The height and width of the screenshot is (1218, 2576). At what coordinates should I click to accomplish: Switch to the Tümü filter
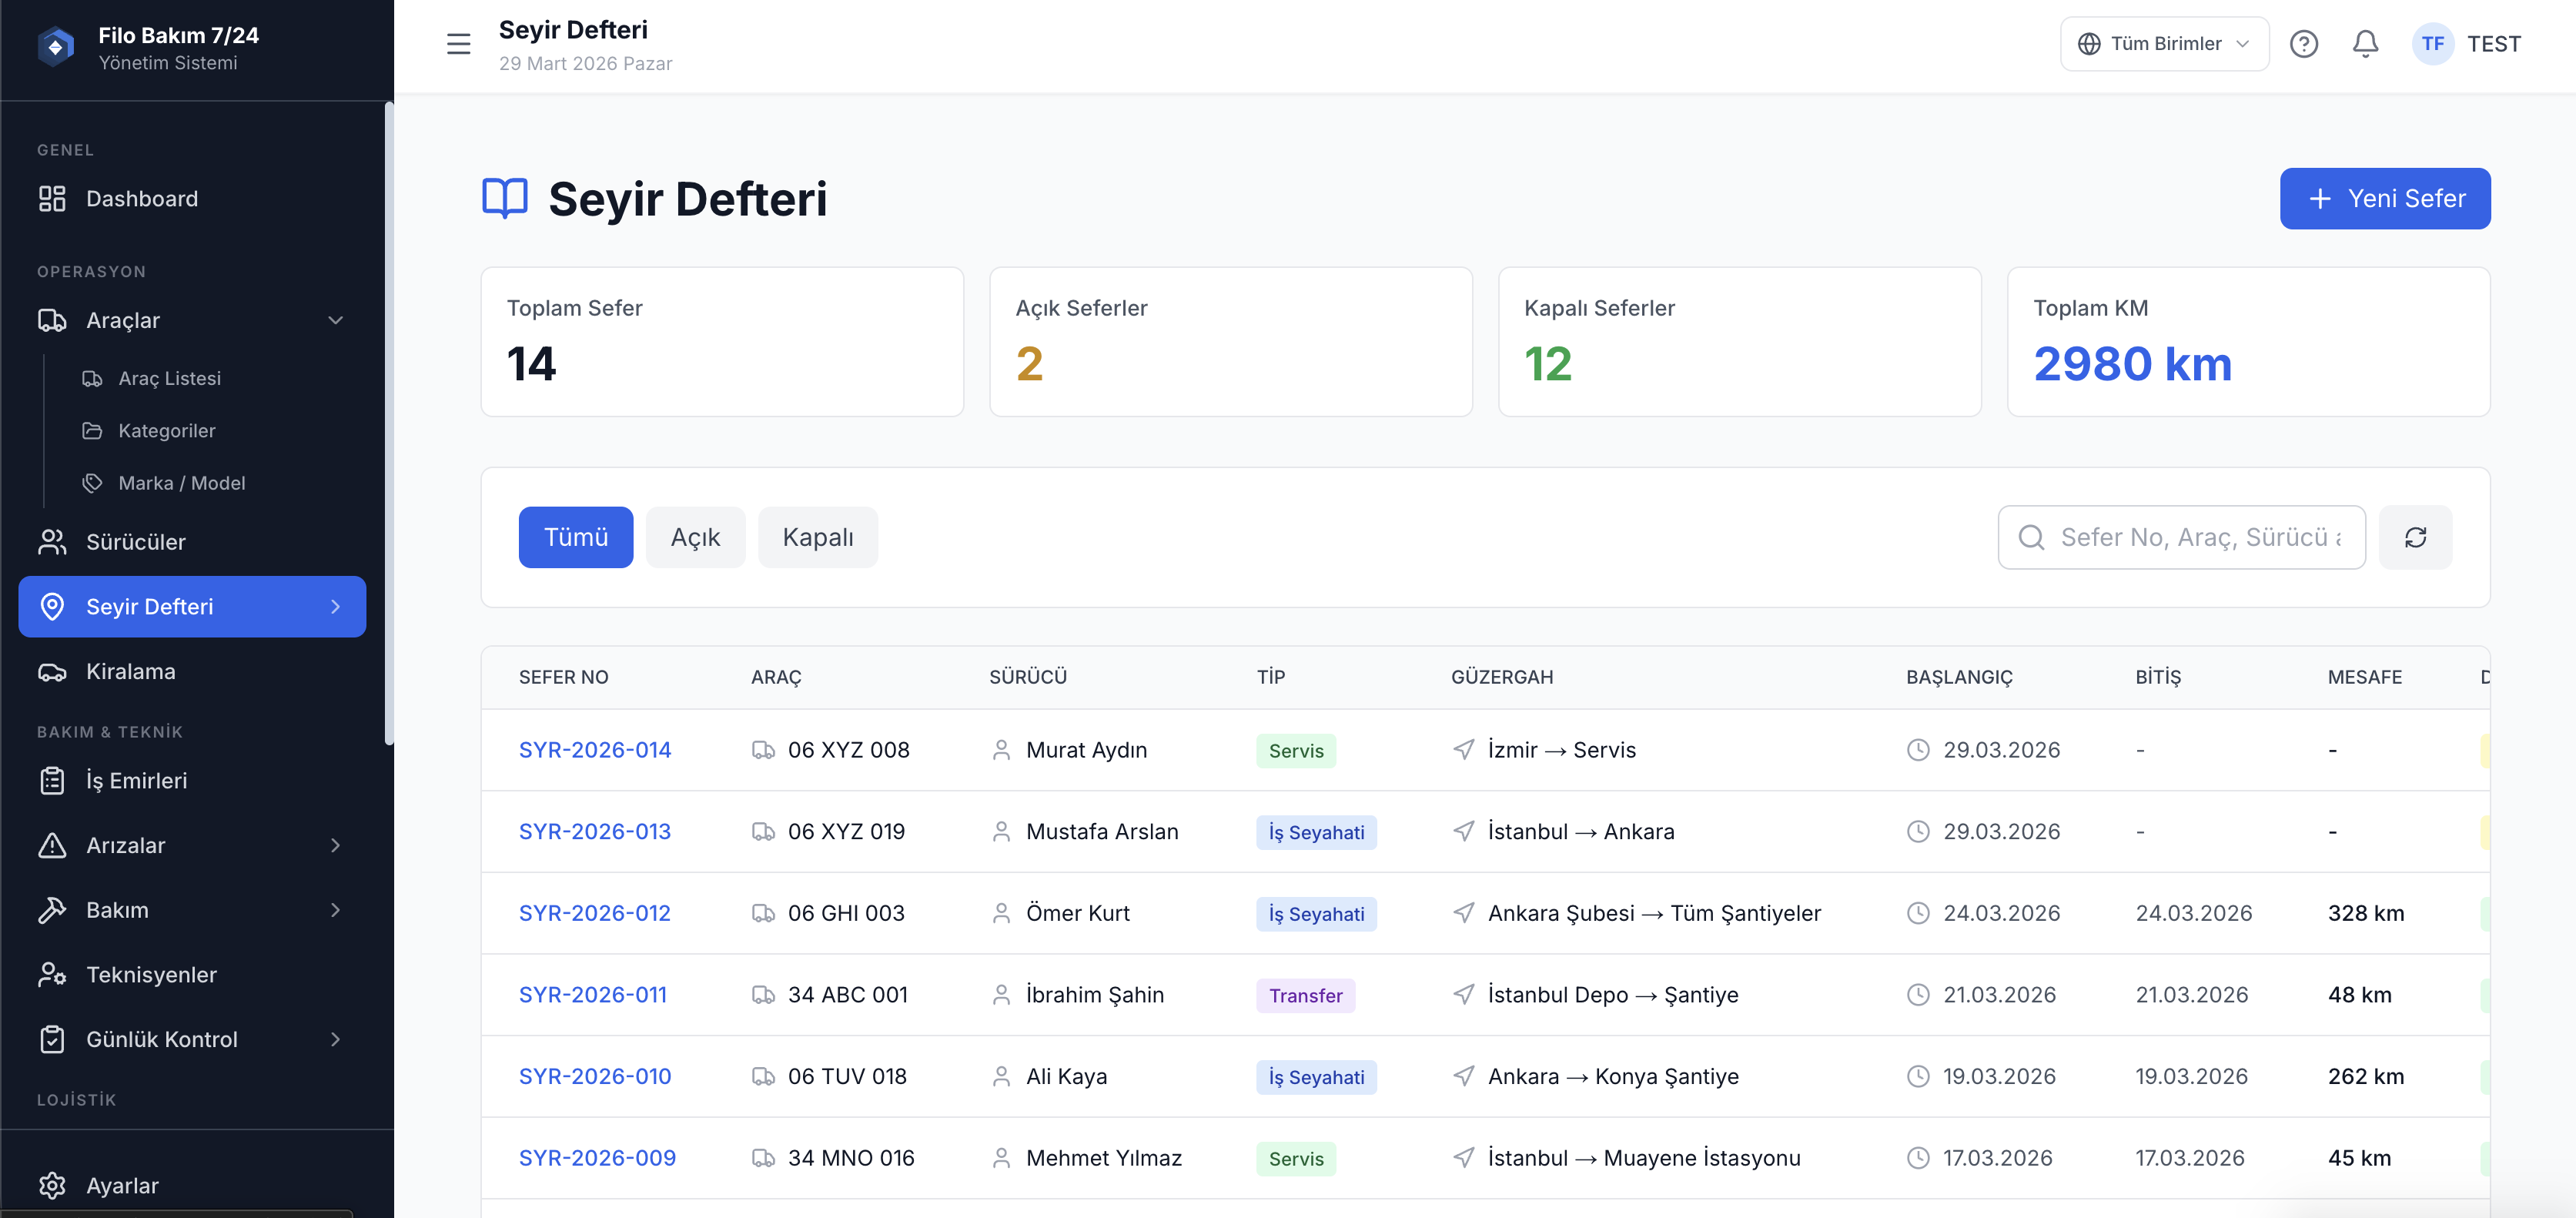(575, 537)
